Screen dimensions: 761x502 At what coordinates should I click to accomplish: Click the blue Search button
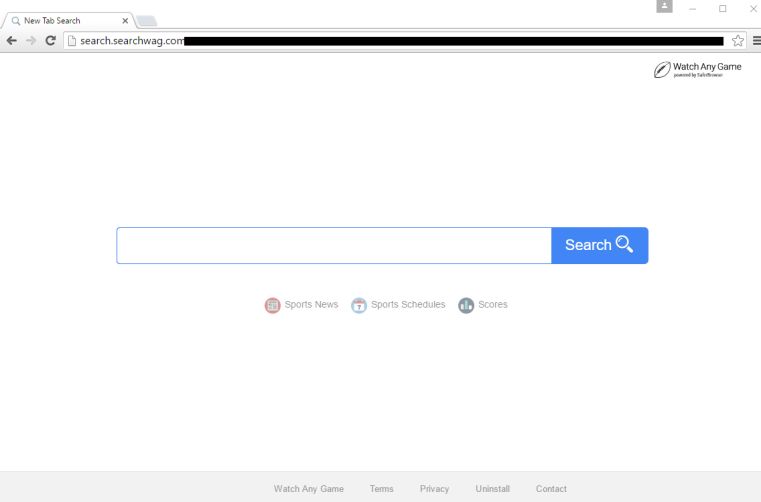click(600, 246)
